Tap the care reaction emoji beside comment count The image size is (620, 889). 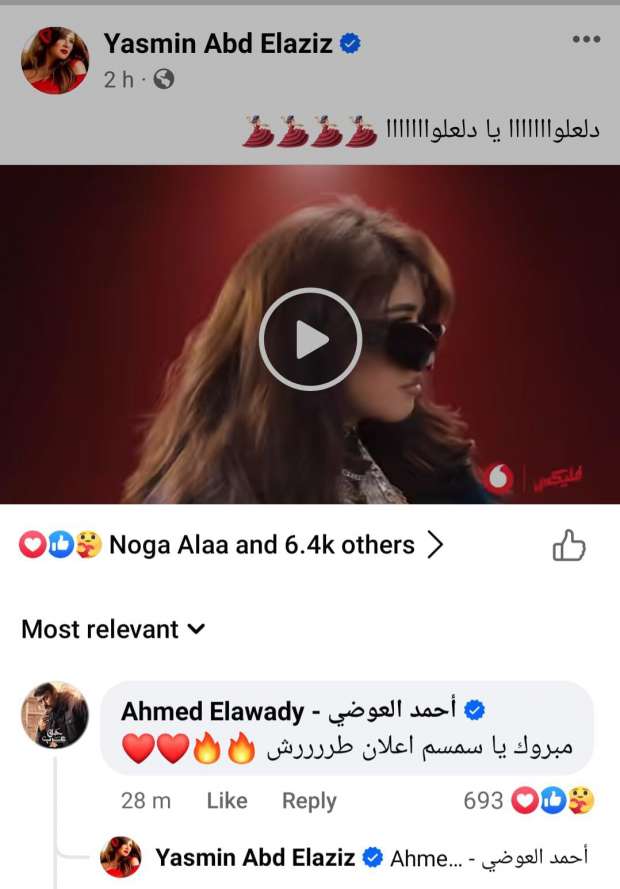581,801
